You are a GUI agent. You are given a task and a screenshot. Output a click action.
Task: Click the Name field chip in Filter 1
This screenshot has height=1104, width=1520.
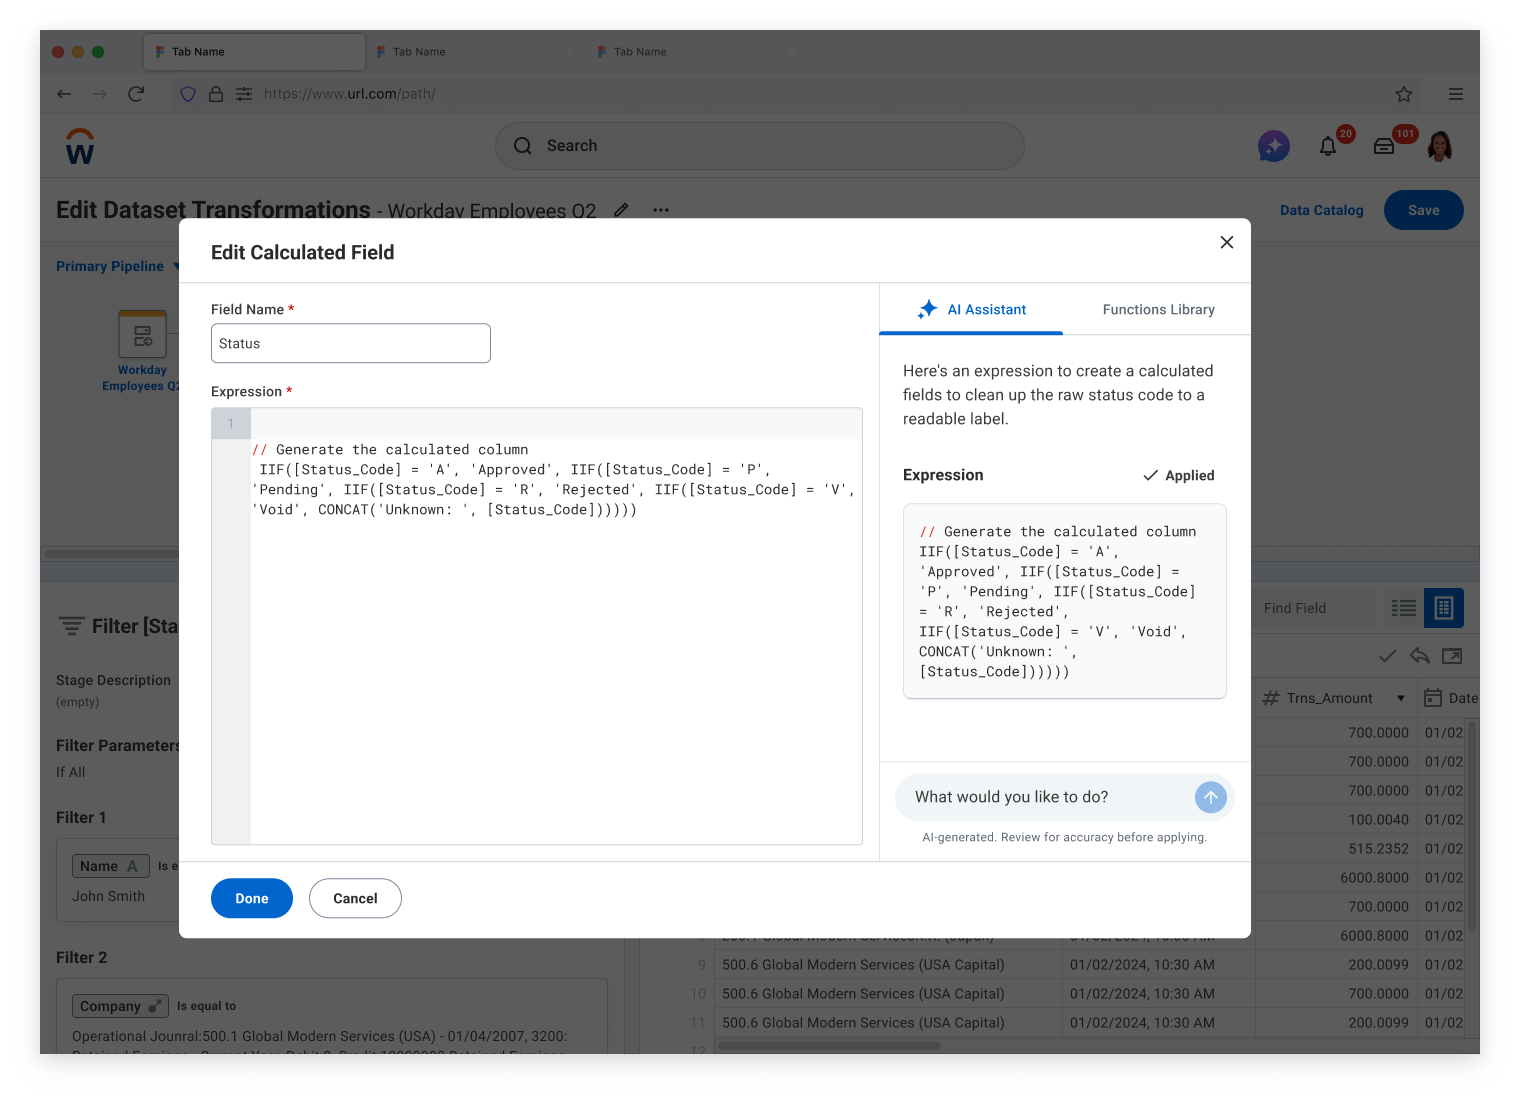click(110, 866)
